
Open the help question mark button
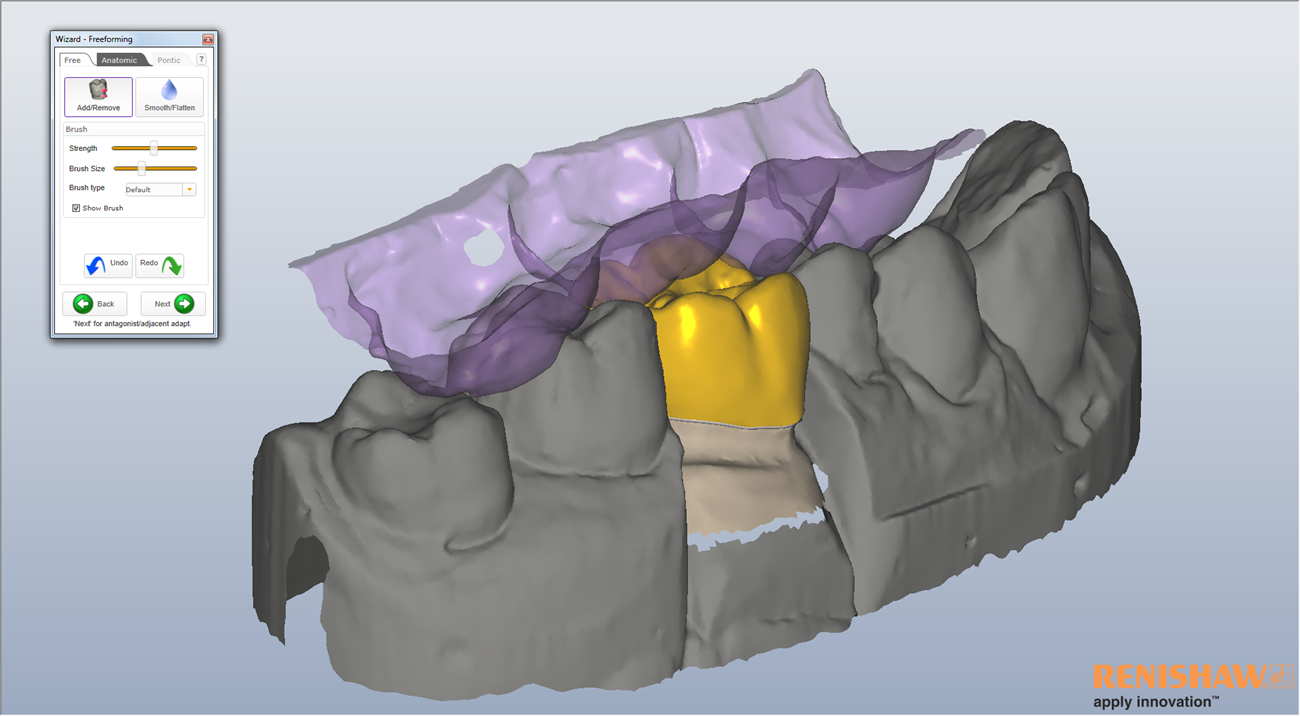(x=201, y=60)
